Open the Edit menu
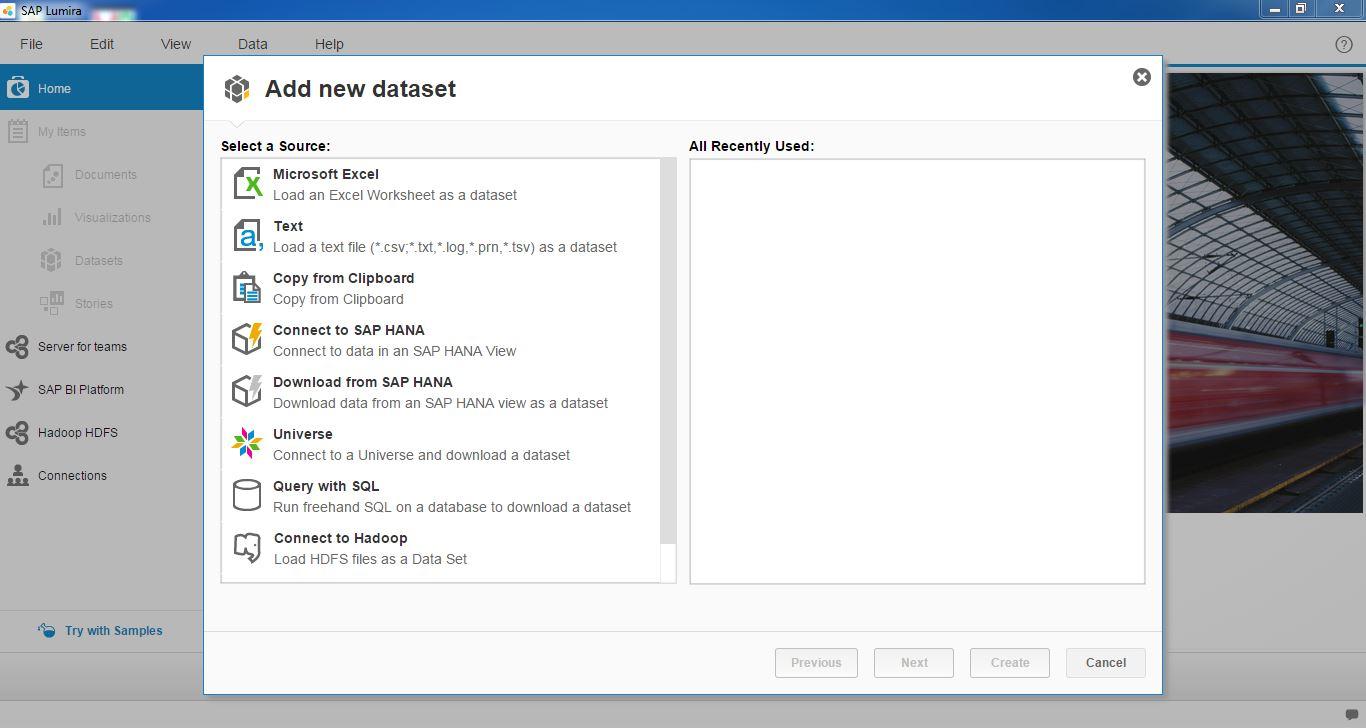The height and width of the screenshot is (728, 1366). click(102, 44)
